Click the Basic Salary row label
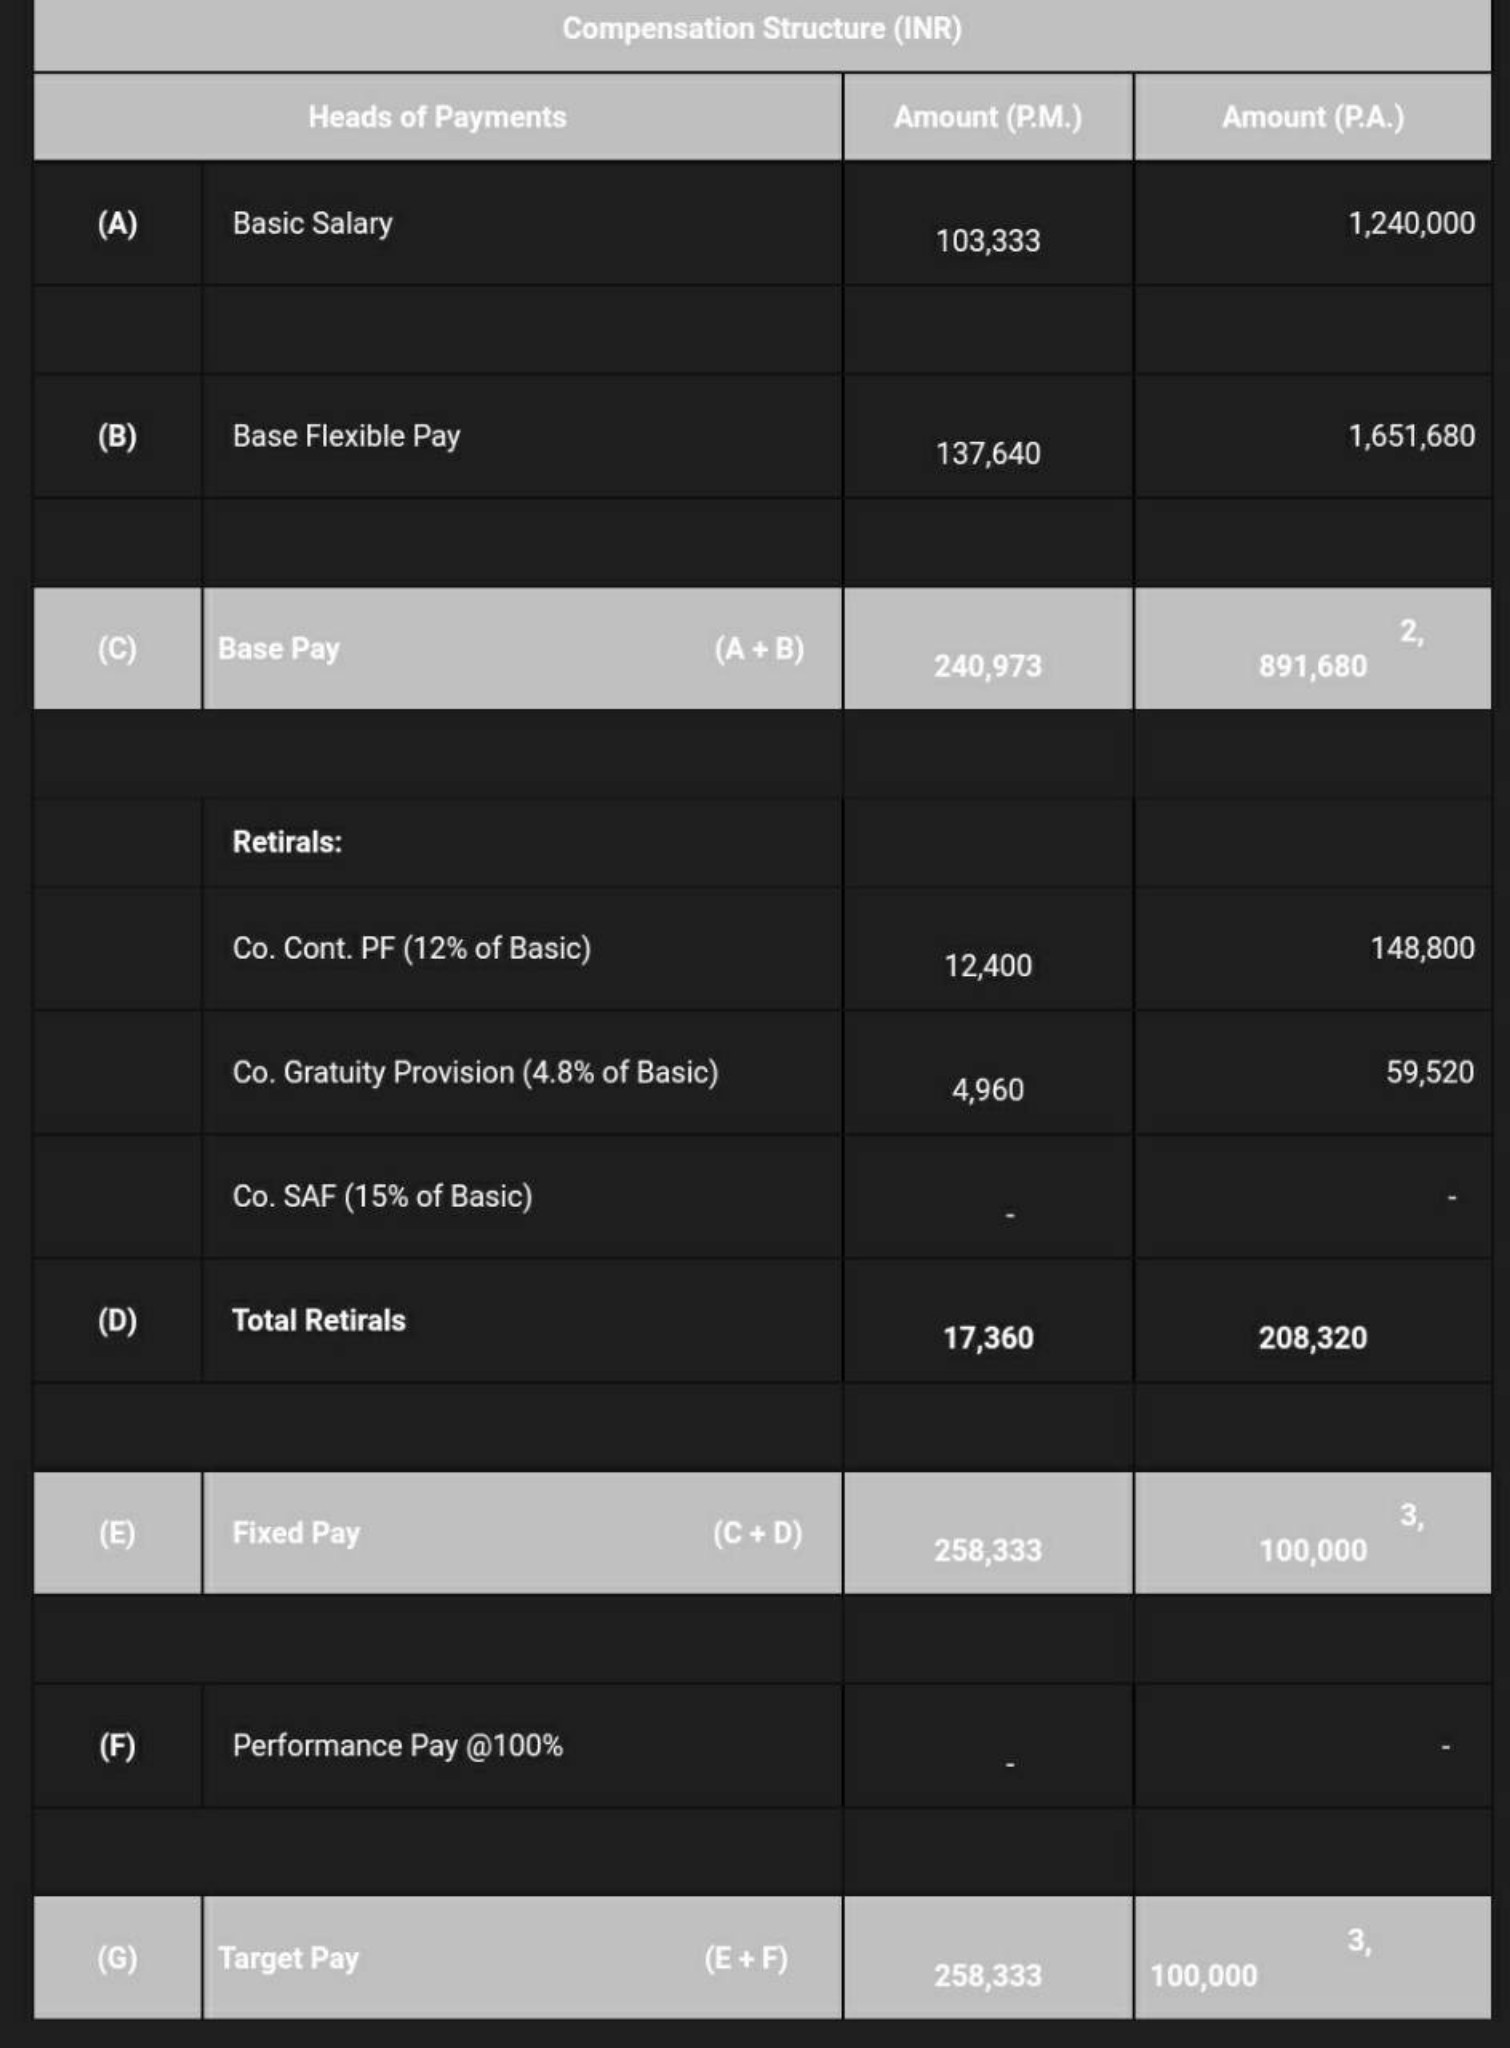This screenshot has width=1510, height=2048. pos(312,223)
